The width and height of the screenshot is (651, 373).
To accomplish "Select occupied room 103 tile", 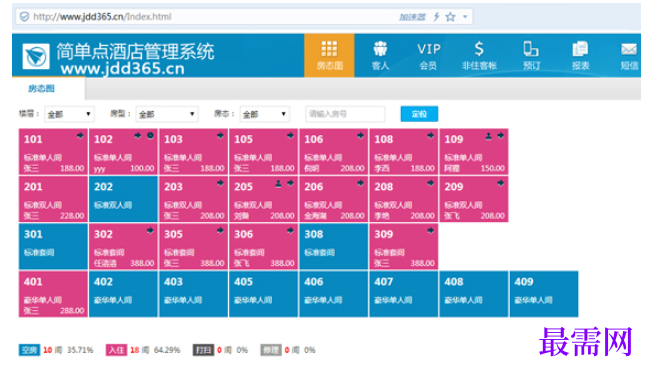I will pos(193,152).
